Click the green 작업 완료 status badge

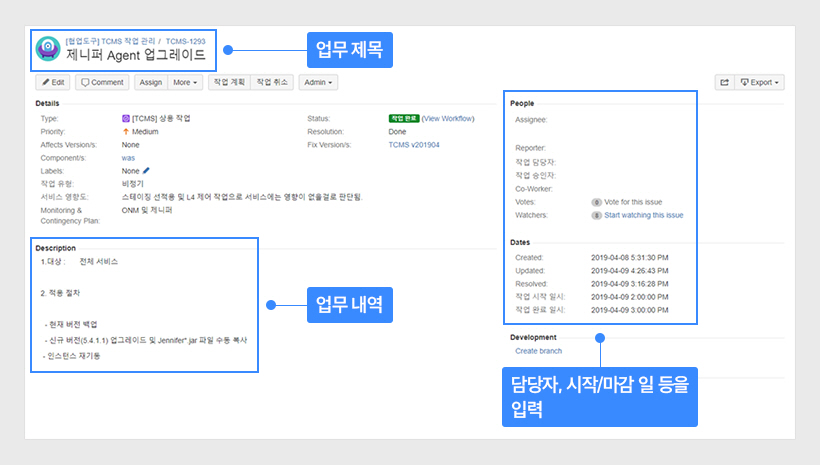pyautogui.click(x=403, y=118)
